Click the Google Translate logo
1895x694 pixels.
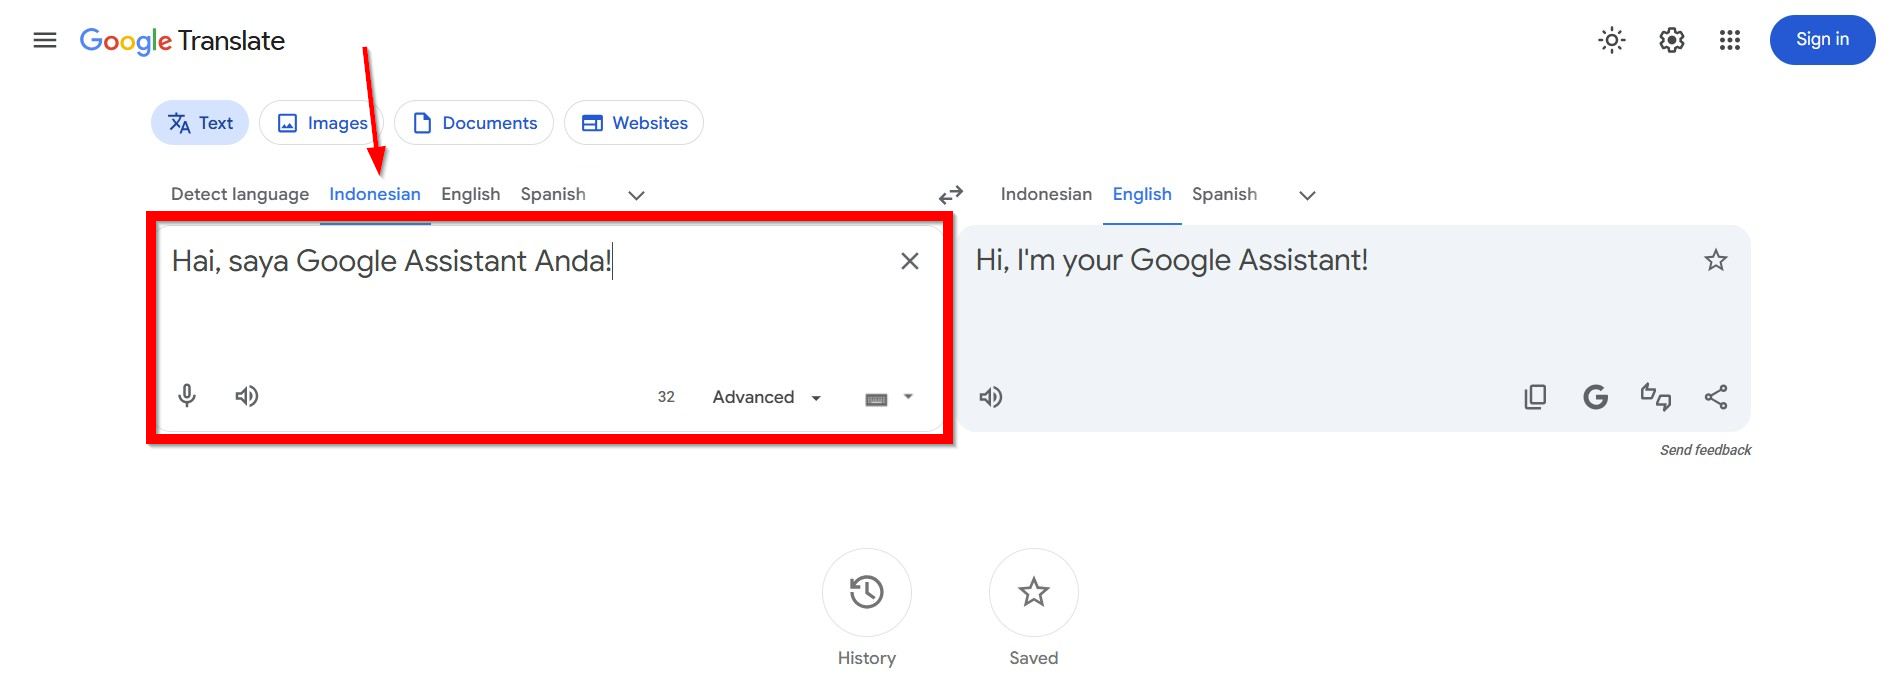[182, 41]
